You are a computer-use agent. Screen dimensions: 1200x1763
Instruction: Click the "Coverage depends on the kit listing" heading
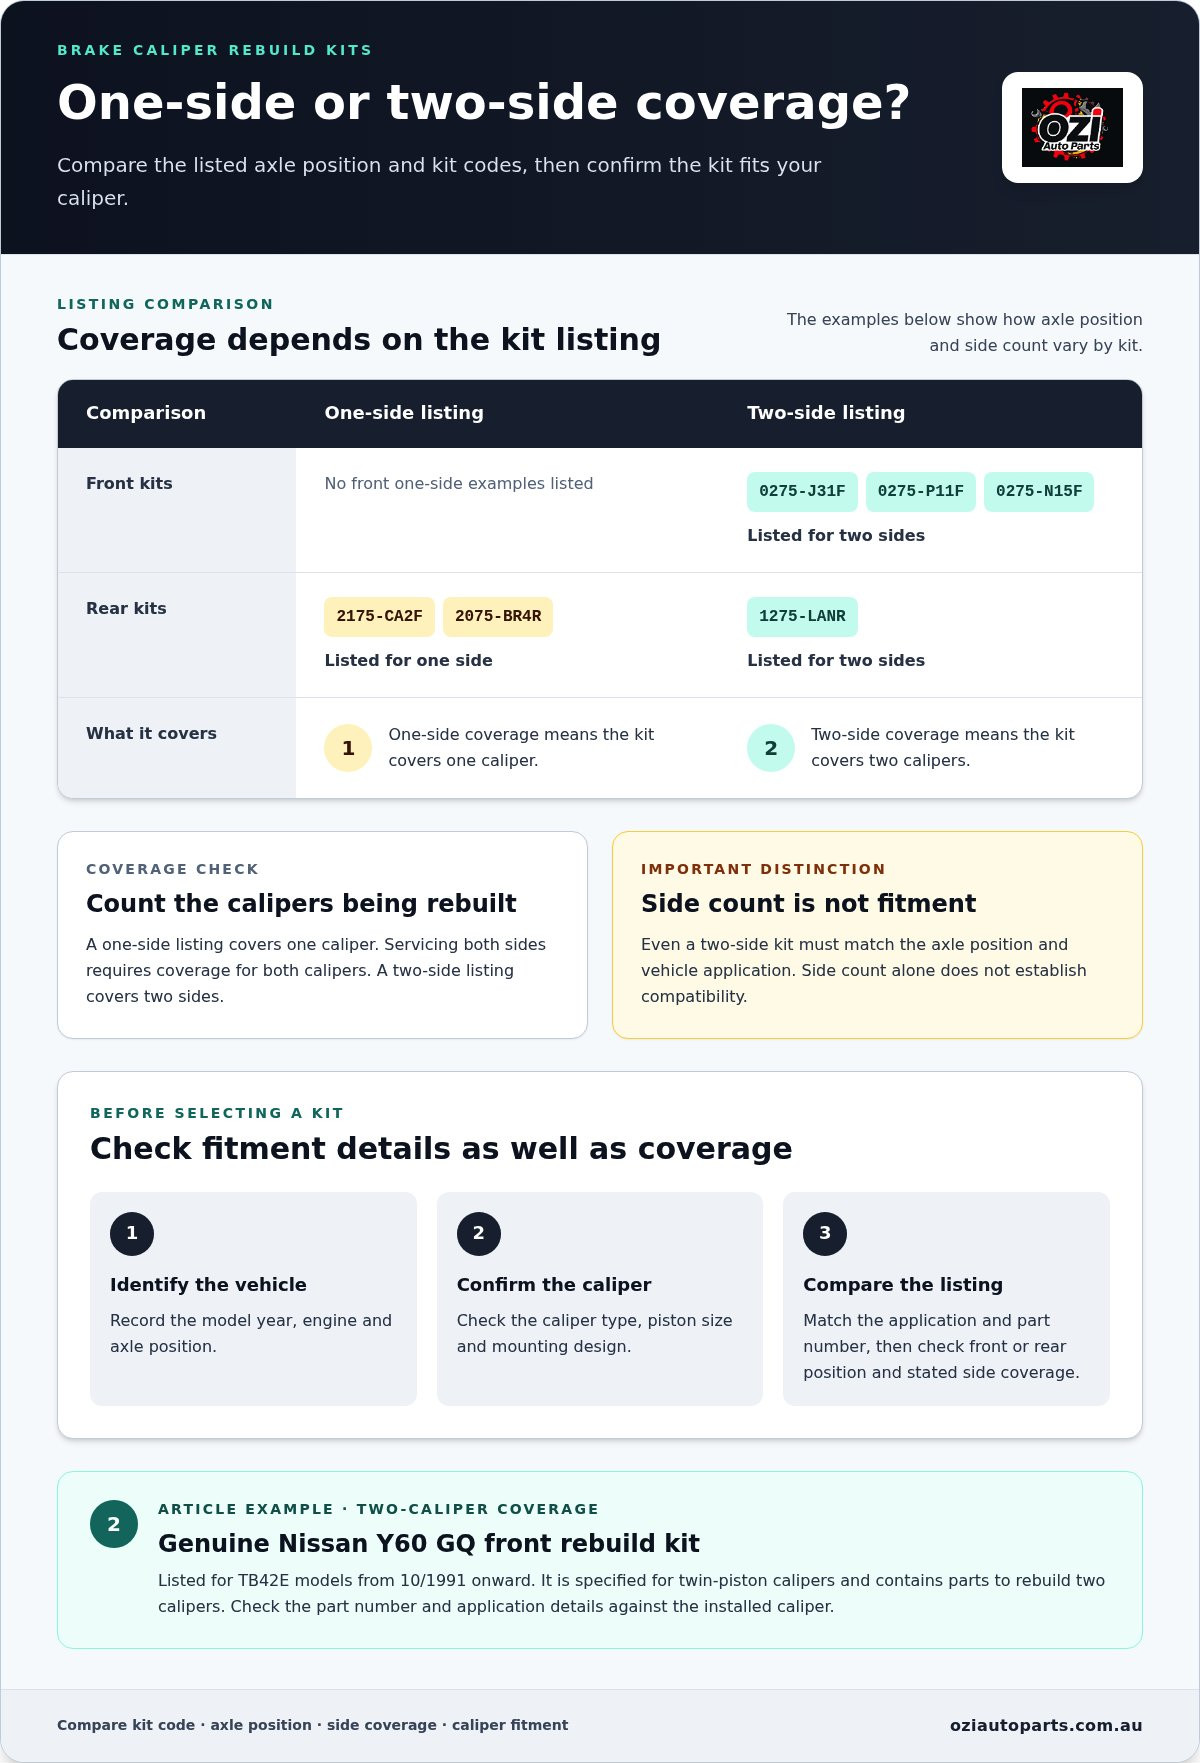[x=359, y=340]
